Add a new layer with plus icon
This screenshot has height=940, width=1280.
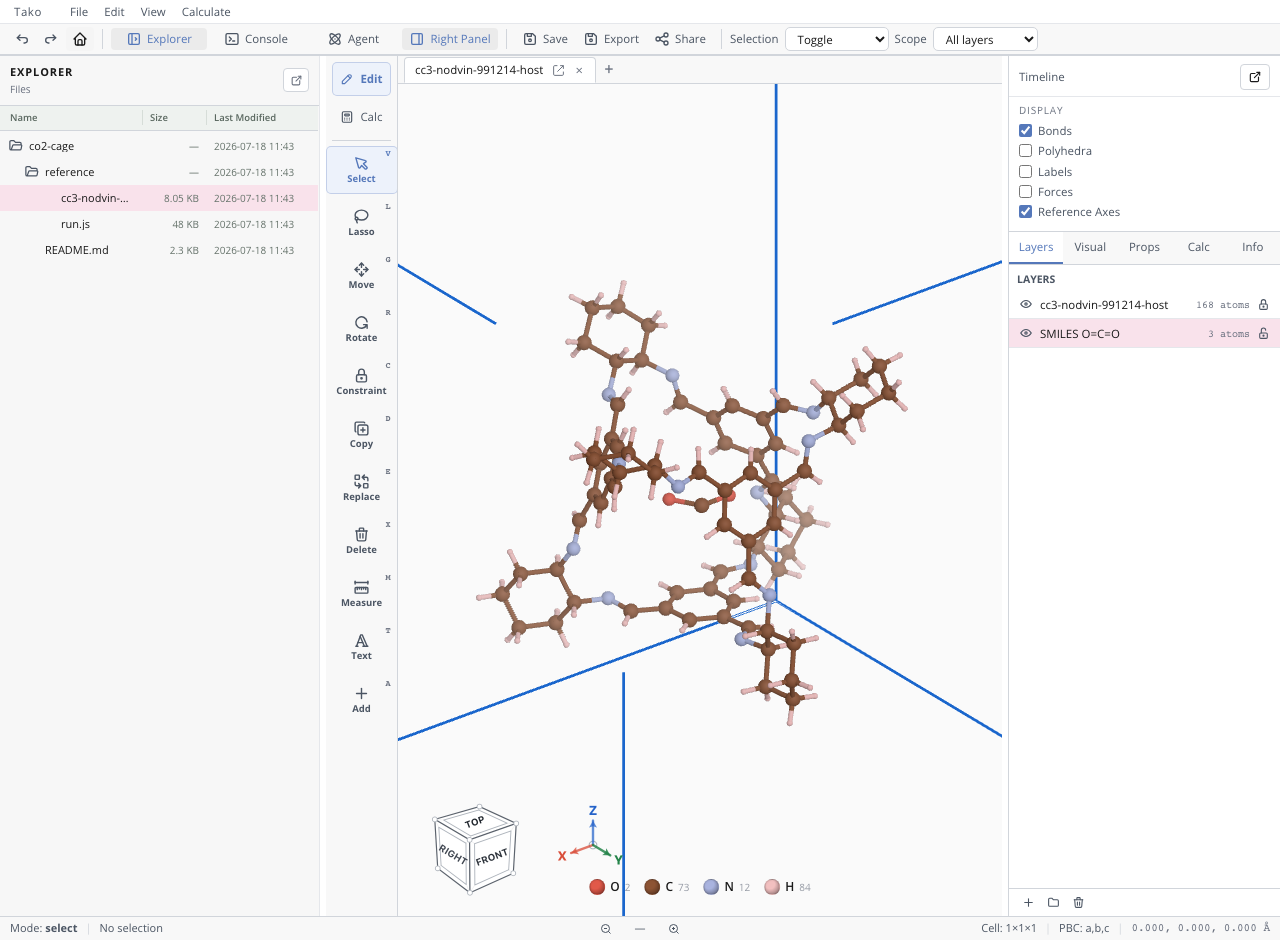click(x=1028, y=902)
